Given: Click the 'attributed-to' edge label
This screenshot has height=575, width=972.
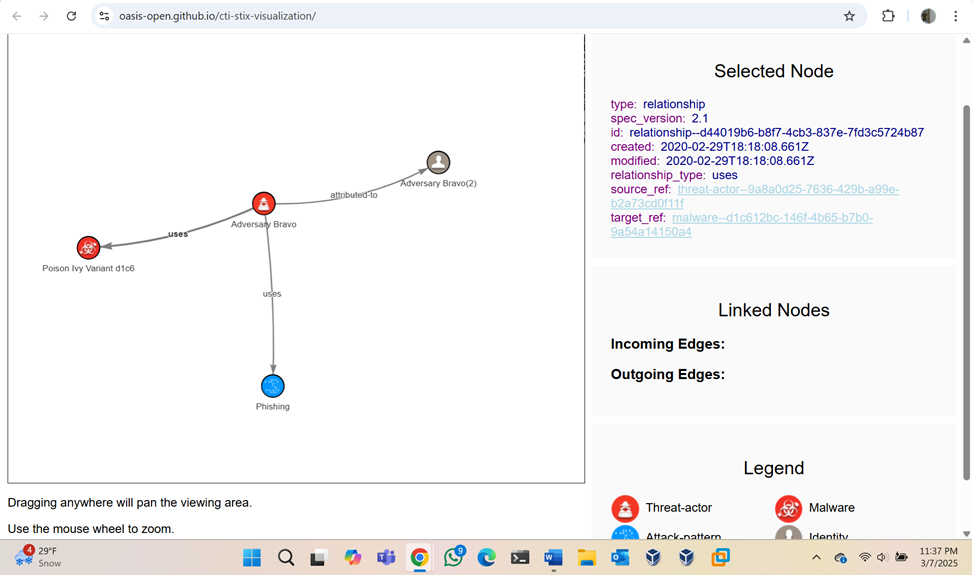Looking at the screenshot, I should 353,195.
